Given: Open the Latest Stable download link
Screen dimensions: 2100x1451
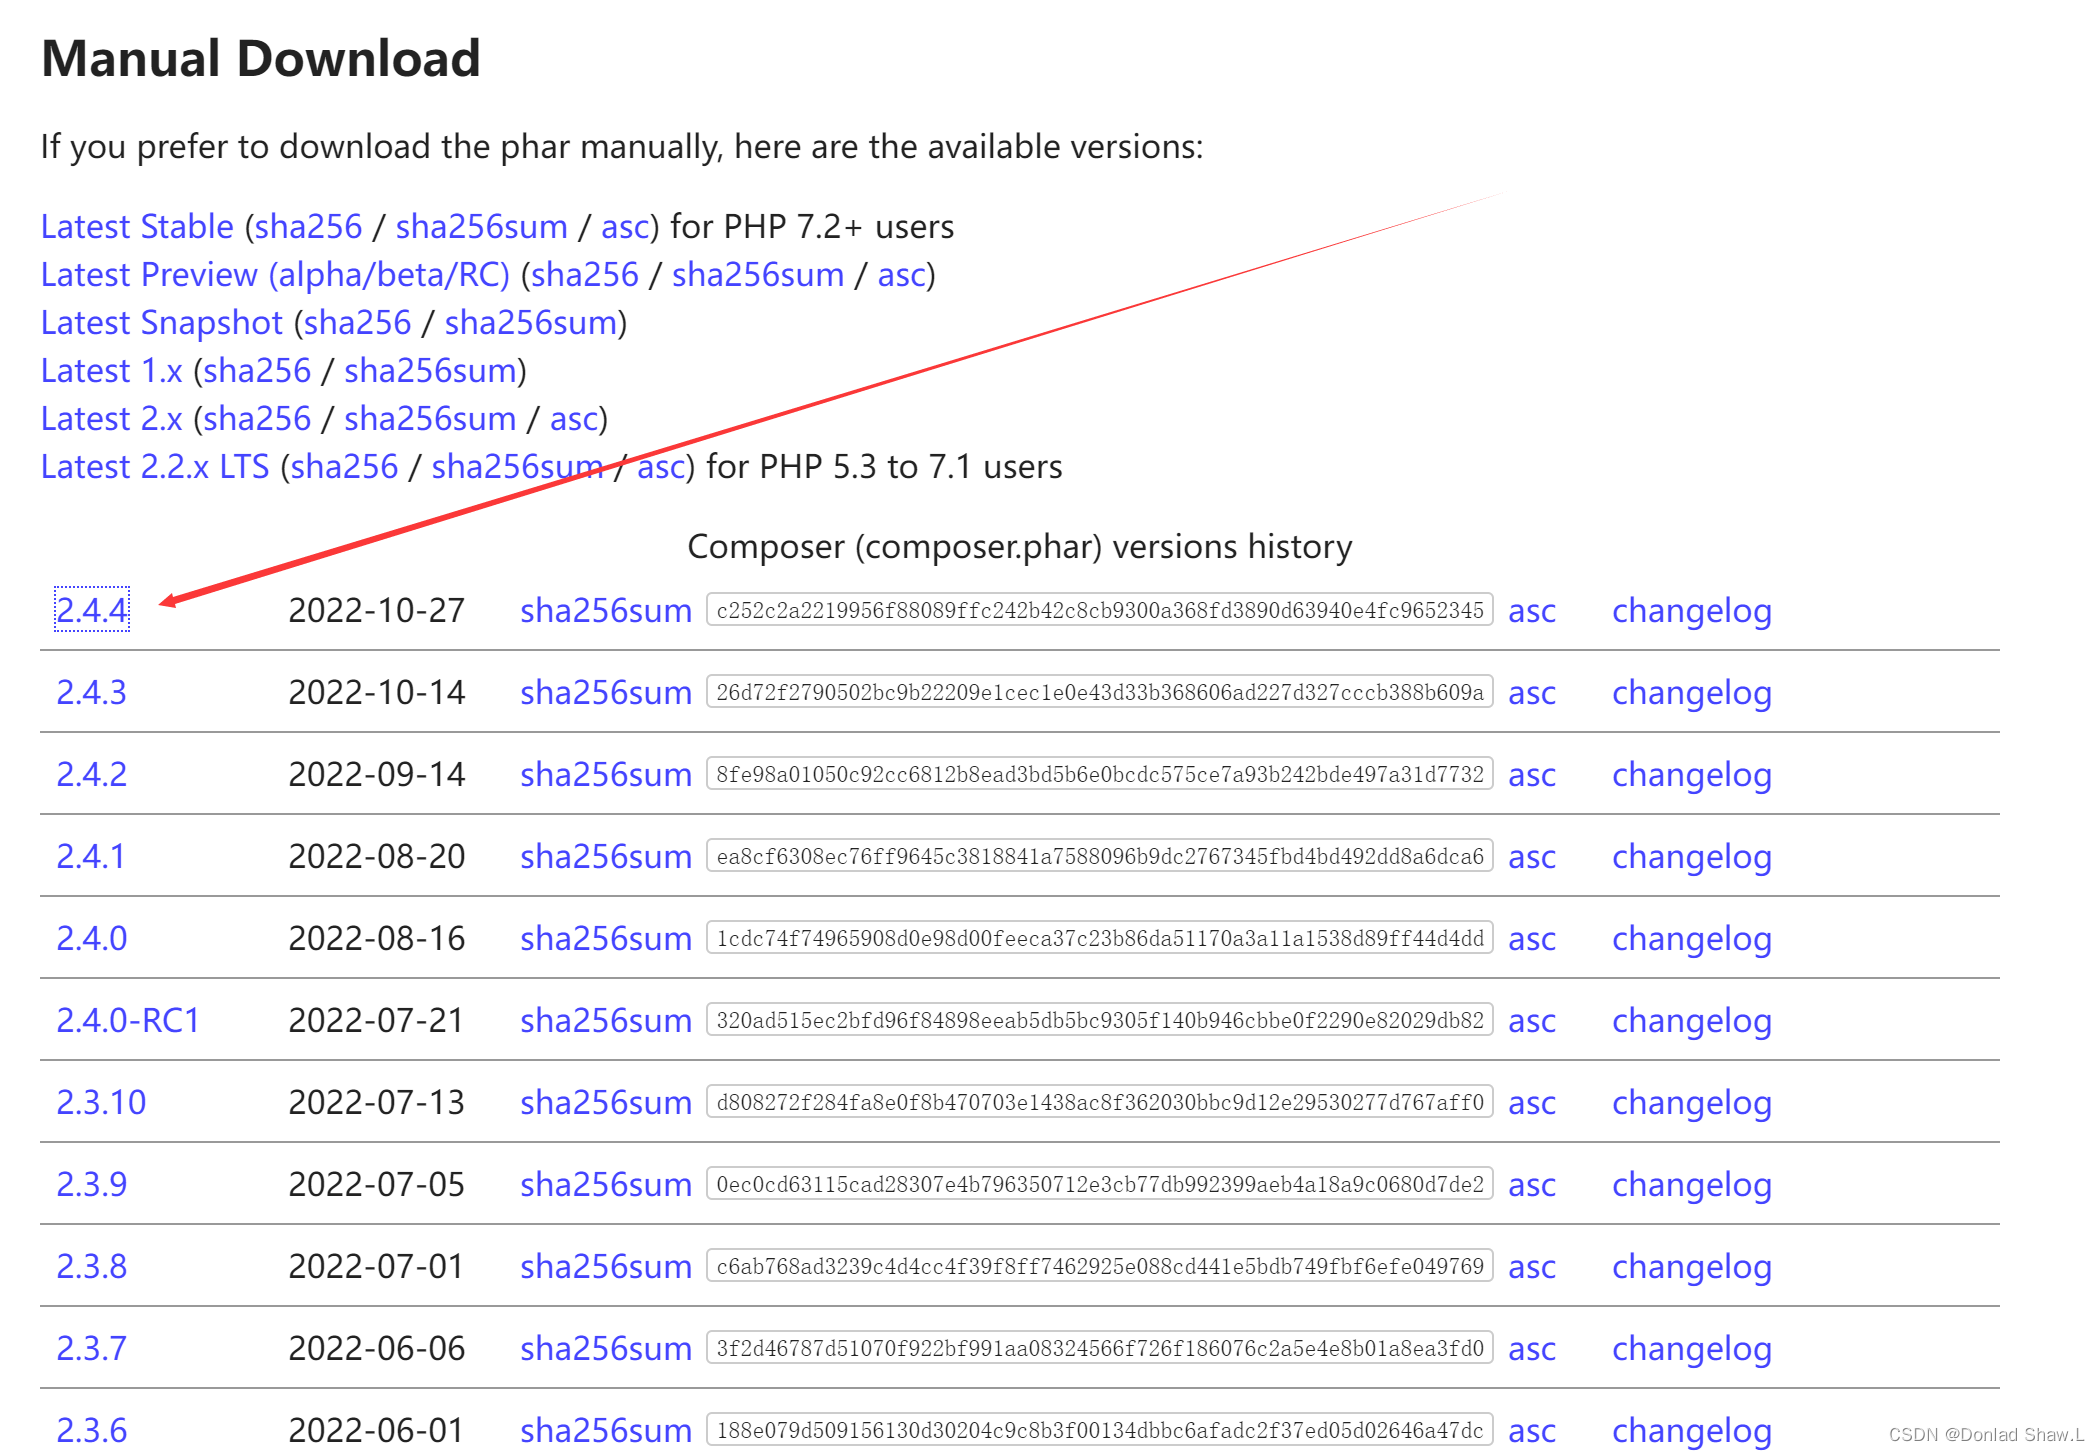Looking at the screenshot, I should pos(137,227).
